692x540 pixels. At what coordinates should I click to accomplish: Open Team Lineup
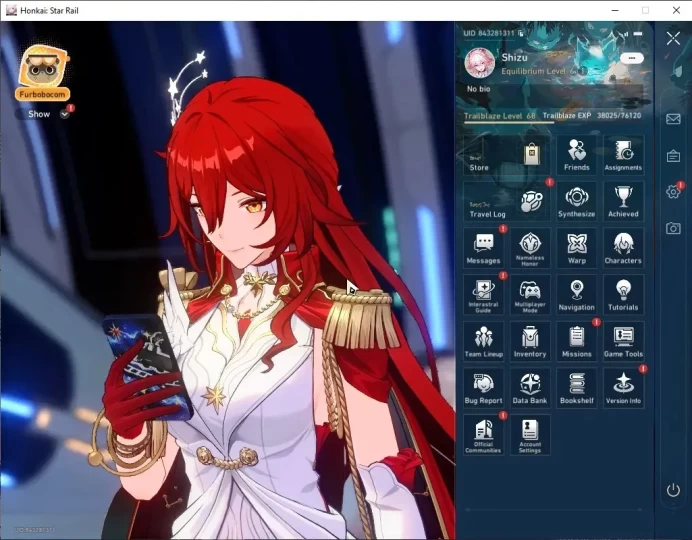click(x=483, y=341)
